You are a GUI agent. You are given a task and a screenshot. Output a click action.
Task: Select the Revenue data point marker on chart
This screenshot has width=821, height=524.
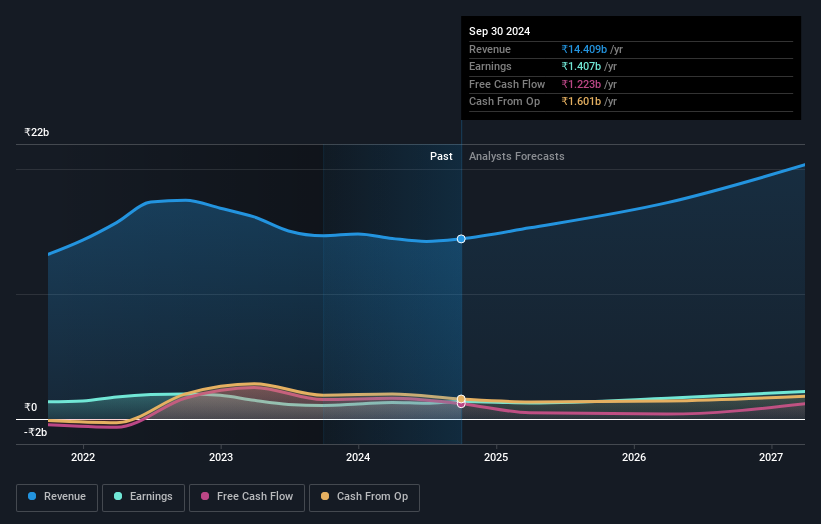click(461, 239)
